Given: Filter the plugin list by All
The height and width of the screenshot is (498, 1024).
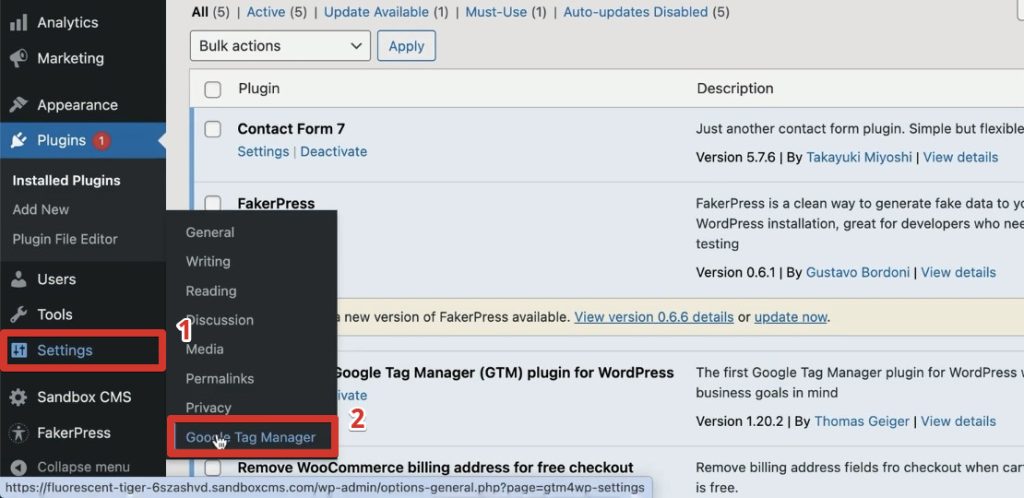Looking at the screenshot, I should [199, 12].
